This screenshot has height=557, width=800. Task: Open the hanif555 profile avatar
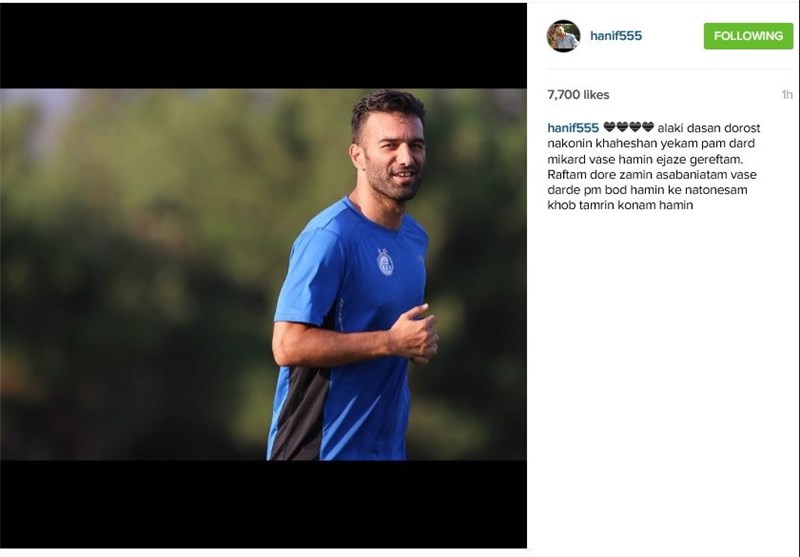tap(563, 36)
